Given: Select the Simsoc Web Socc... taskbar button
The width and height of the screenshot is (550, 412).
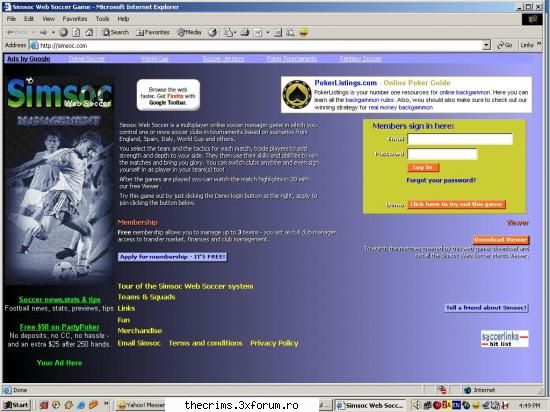Looking at the screenshot, I should 370,405.
